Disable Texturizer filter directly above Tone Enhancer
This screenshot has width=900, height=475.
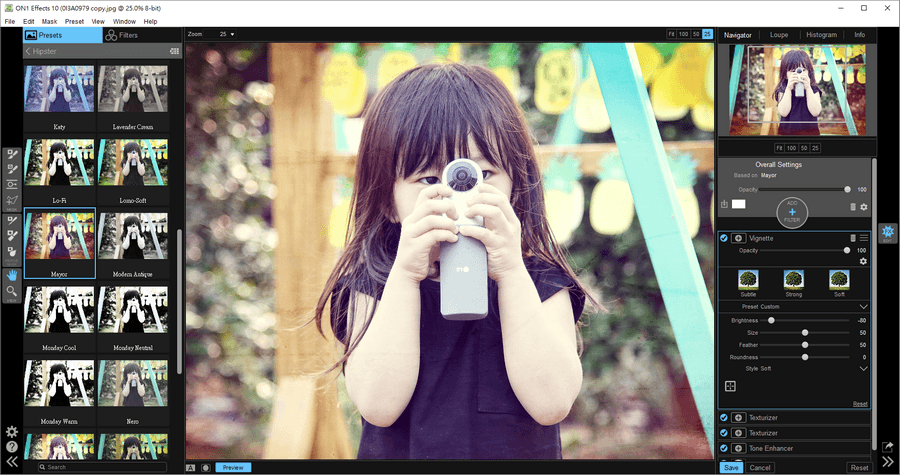coord(724,433)
